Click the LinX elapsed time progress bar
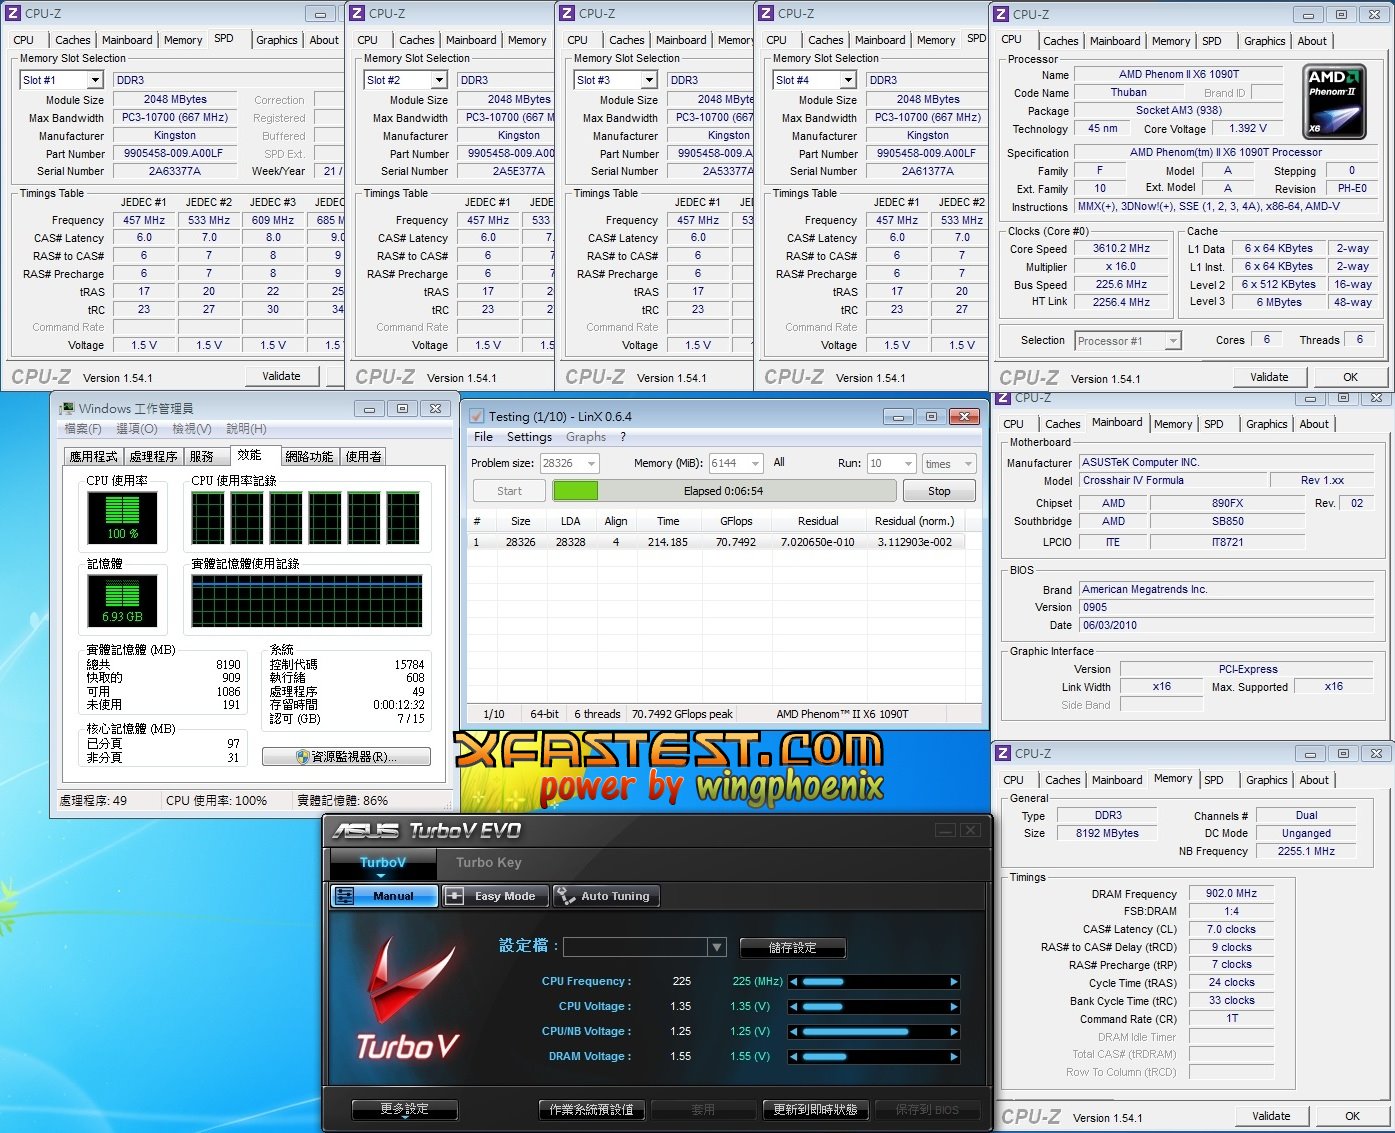Screen dimensions: 1395x1133 (x=723, y=491)
